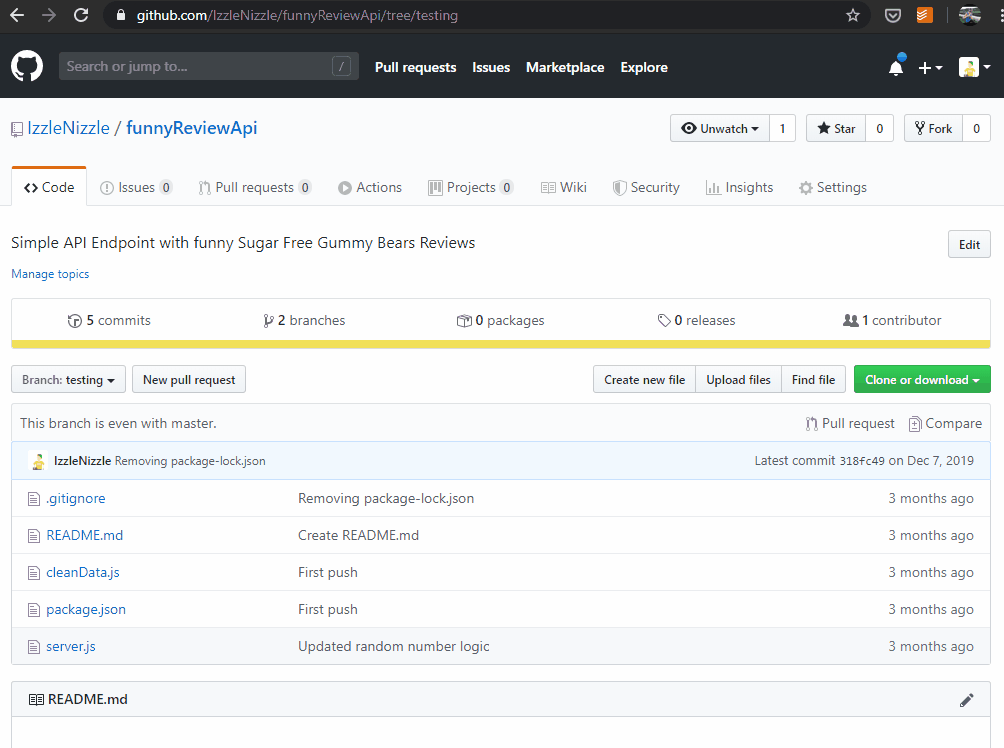The image size is (1004, 748).
Task: Open Explore in the top navigation
Action: coord(644,67)
